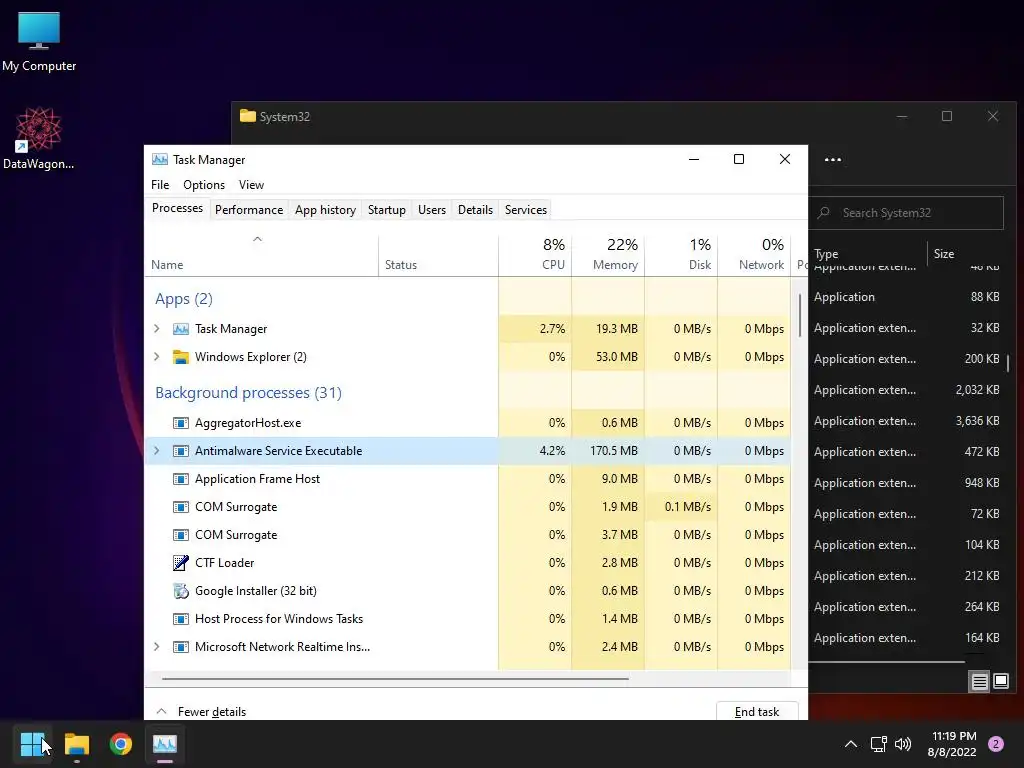
Task: Click the System32 folder title icon
Action: pos(248,116)
